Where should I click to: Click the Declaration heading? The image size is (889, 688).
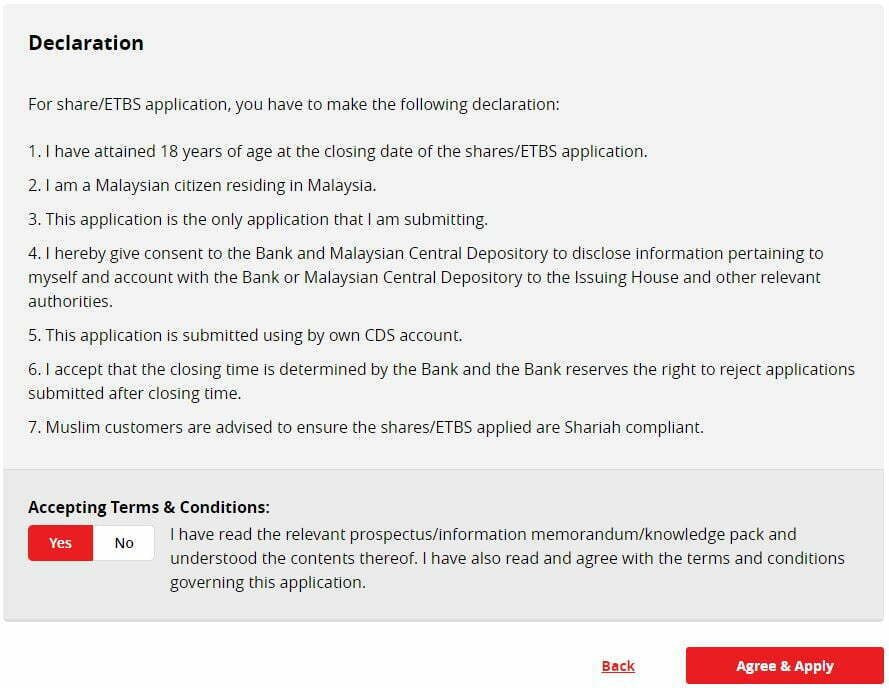[86, 43]
